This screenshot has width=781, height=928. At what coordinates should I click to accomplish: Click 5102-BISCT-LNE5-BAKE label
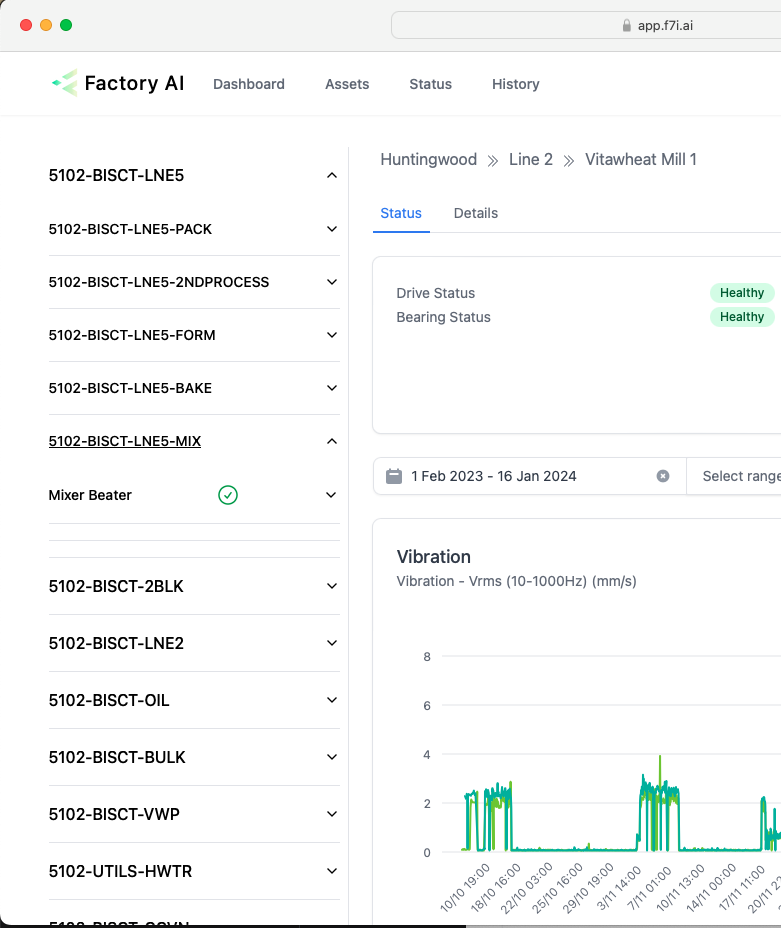(130, 388)
